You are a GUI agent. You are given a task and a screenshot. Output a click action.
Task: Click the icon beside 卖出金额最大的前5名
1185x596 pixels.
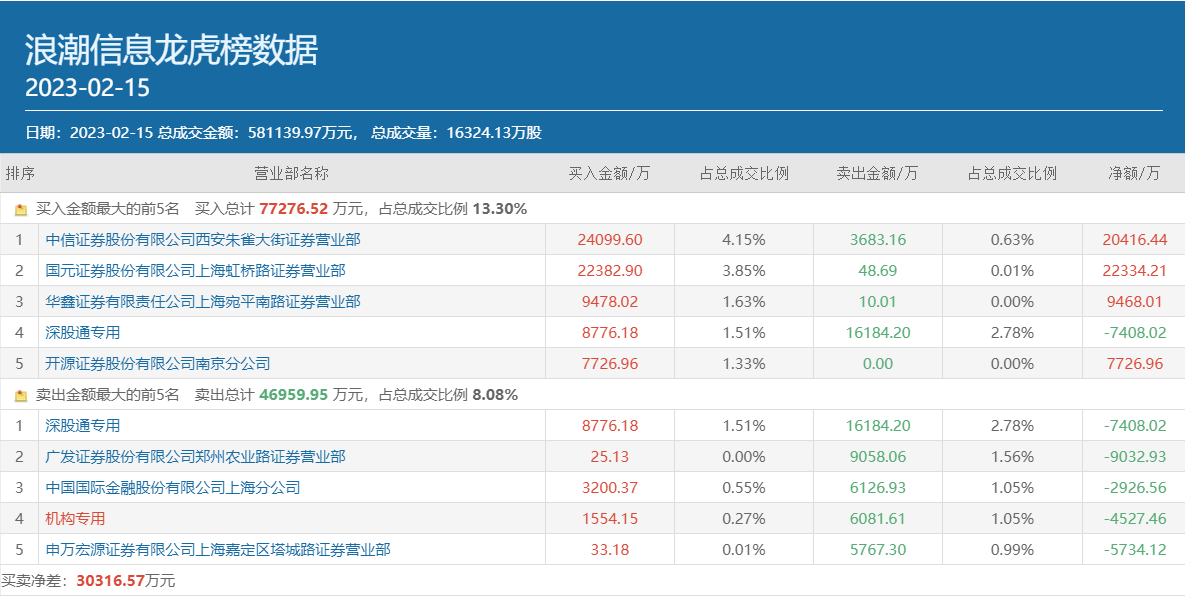[x=21, y=395]
